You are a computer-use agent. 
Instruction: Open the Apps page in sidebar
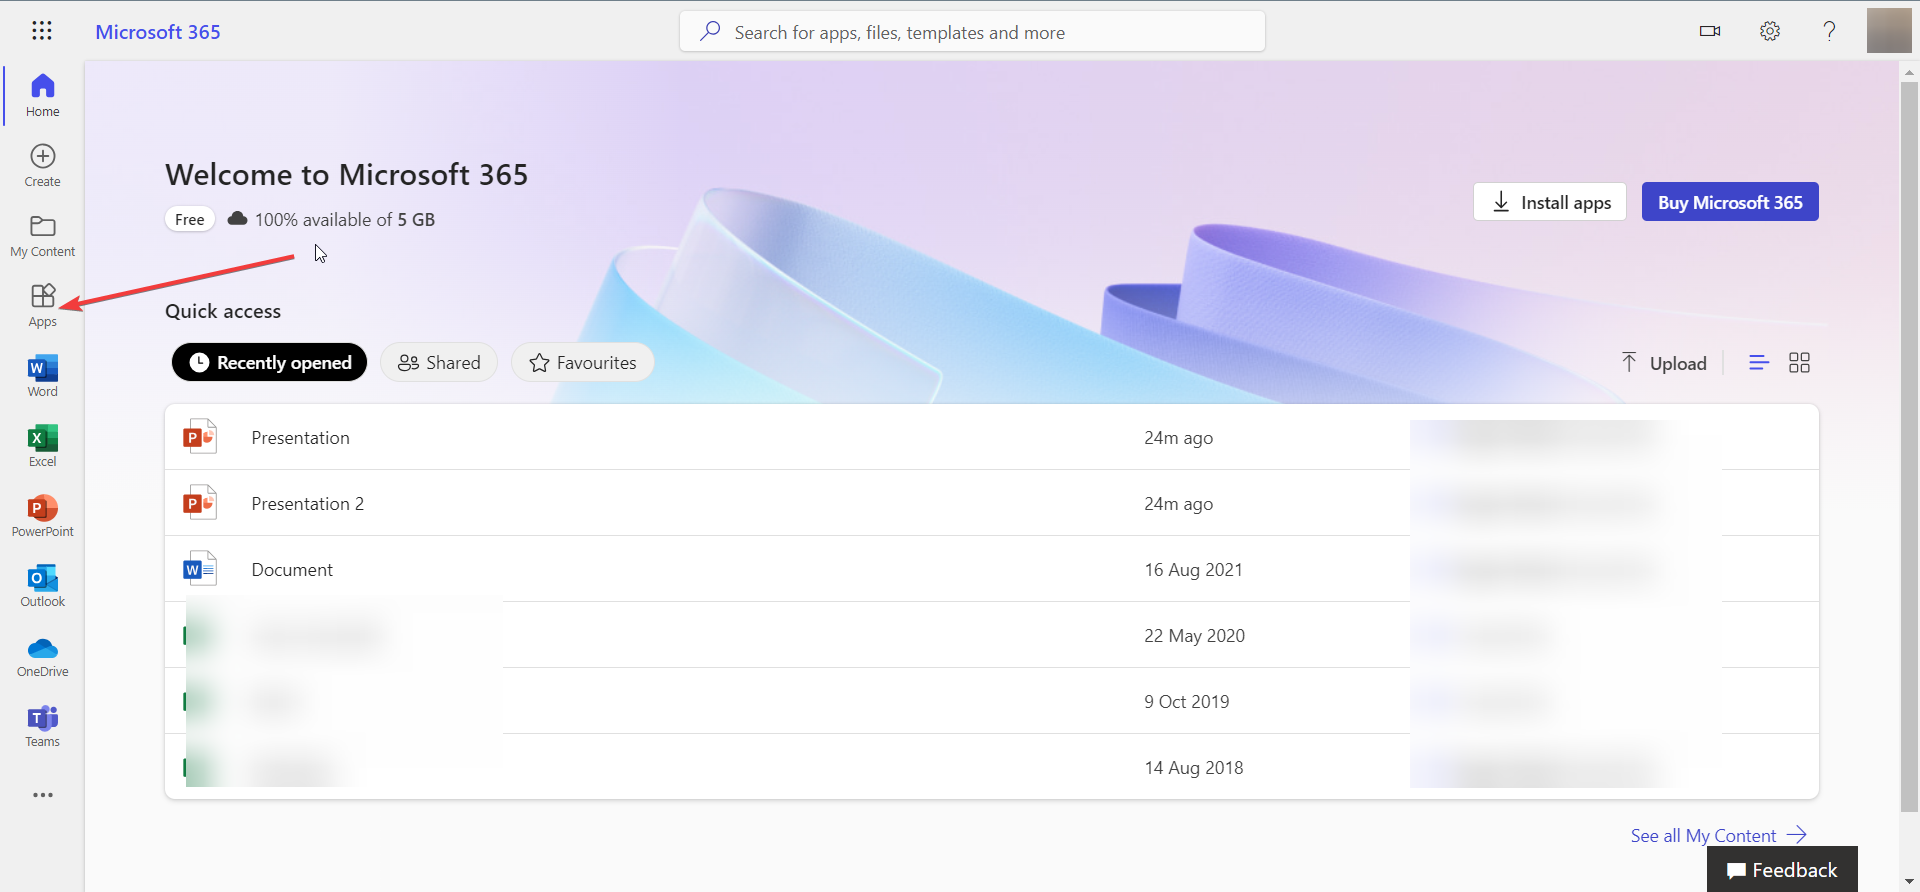point(43,305)
